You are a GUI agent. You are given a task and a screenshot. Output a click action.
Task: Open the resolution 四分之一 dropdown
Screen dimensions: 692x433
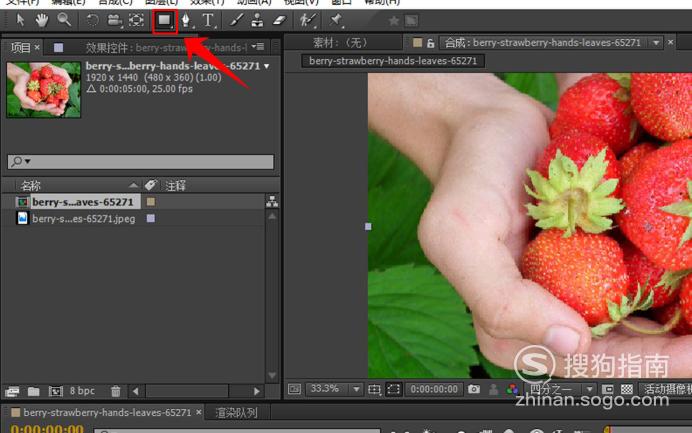[x=561, y=389]
